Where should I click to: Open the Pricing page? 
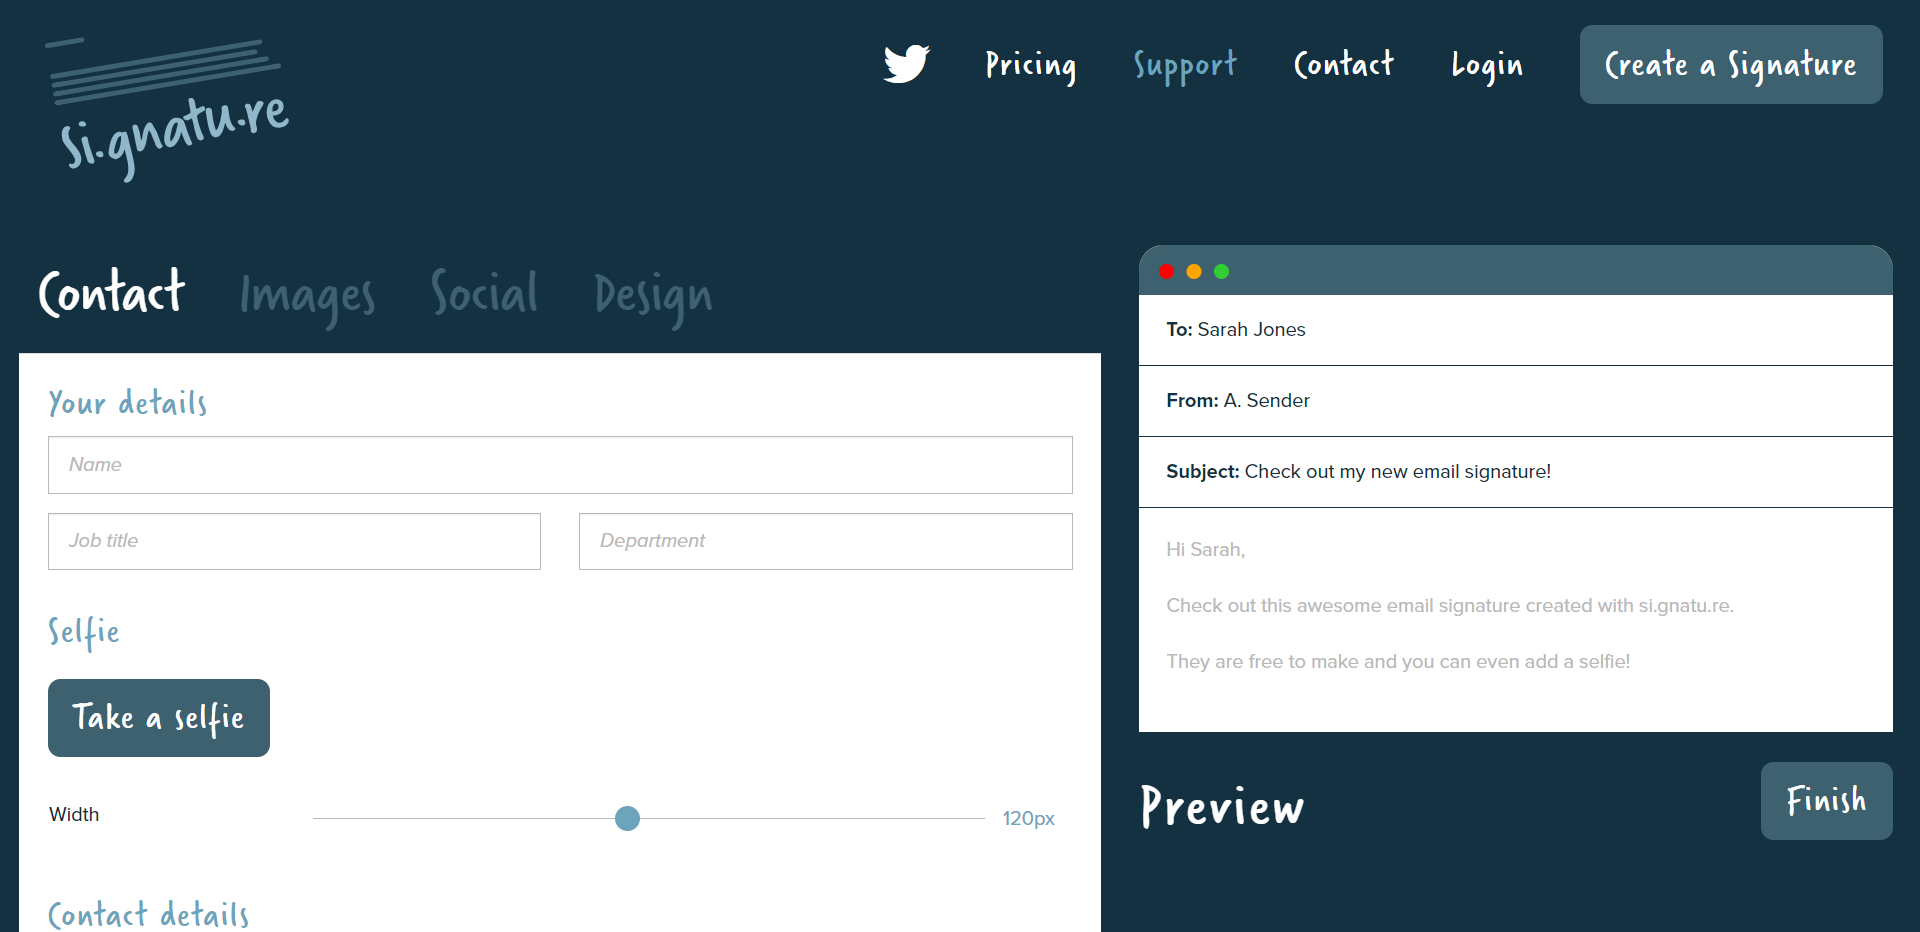1030,65
